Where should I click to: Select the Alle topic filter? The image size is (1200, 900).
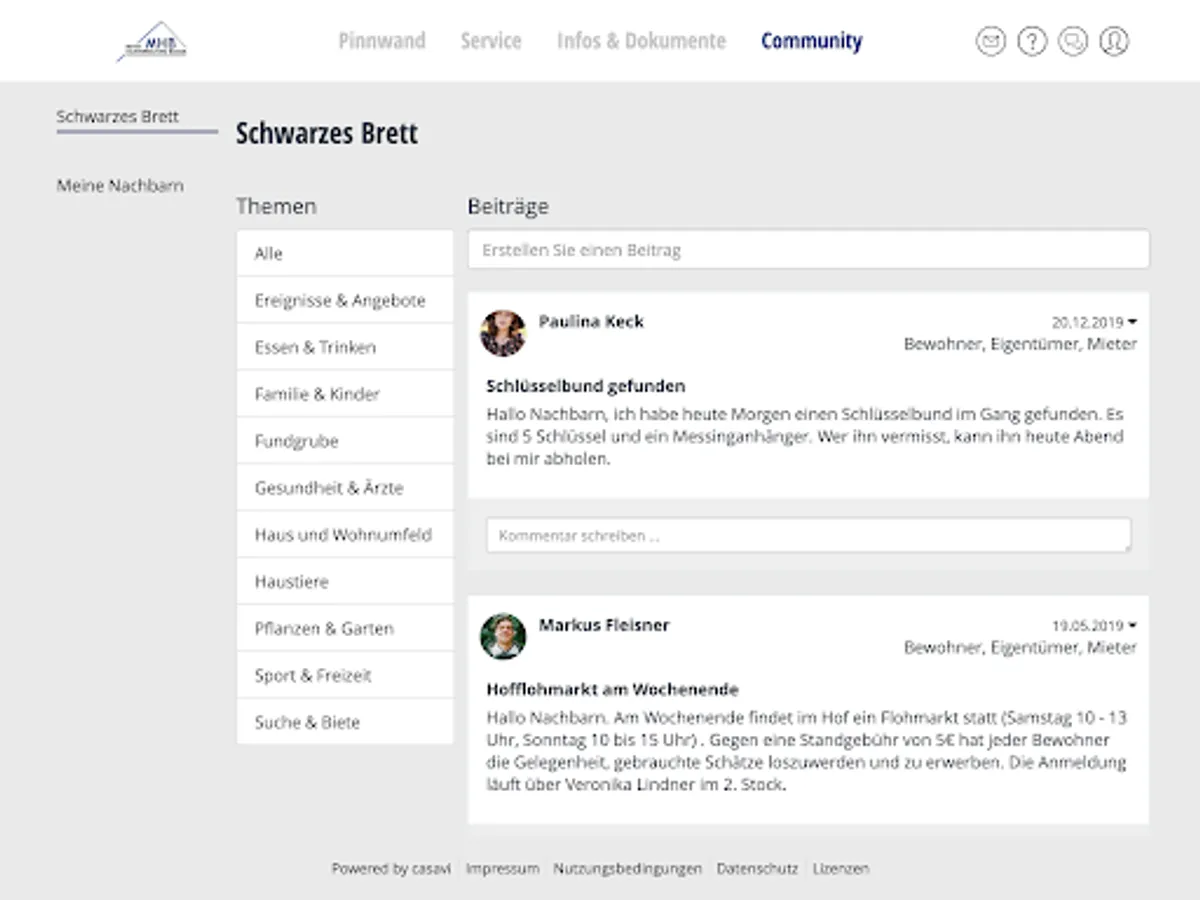[x=345, y=254]
